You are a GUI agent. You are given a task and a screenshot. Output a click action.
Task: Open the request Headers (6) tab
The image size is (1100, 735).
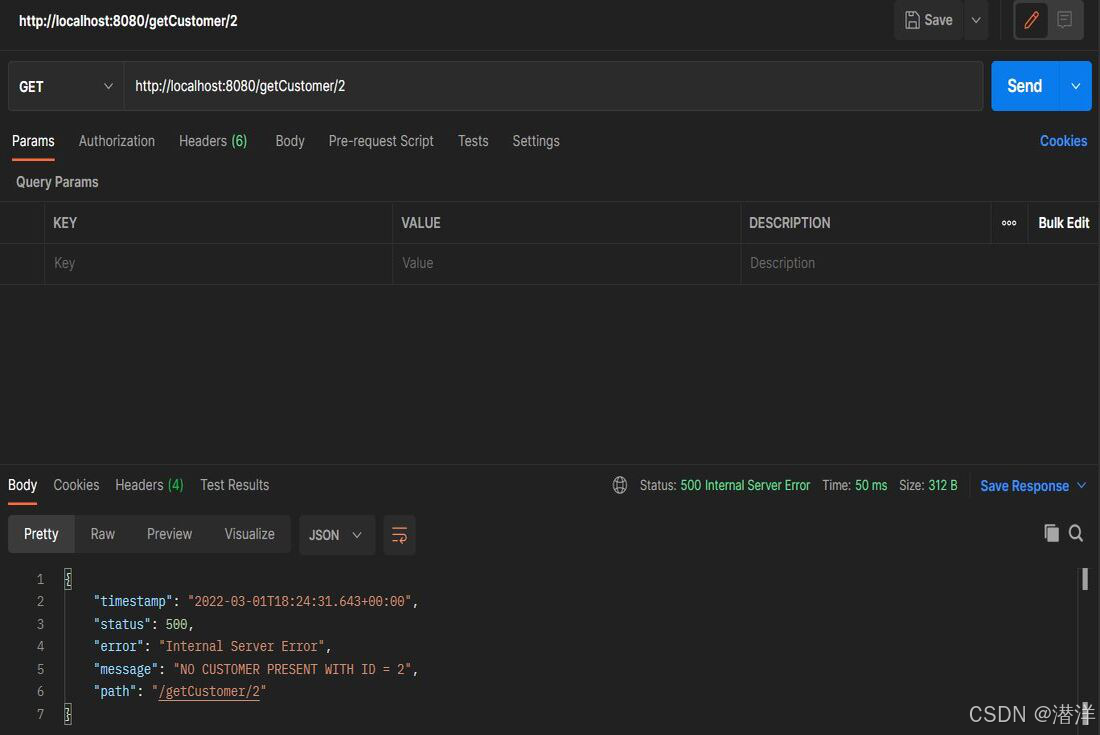click(213, 141)
